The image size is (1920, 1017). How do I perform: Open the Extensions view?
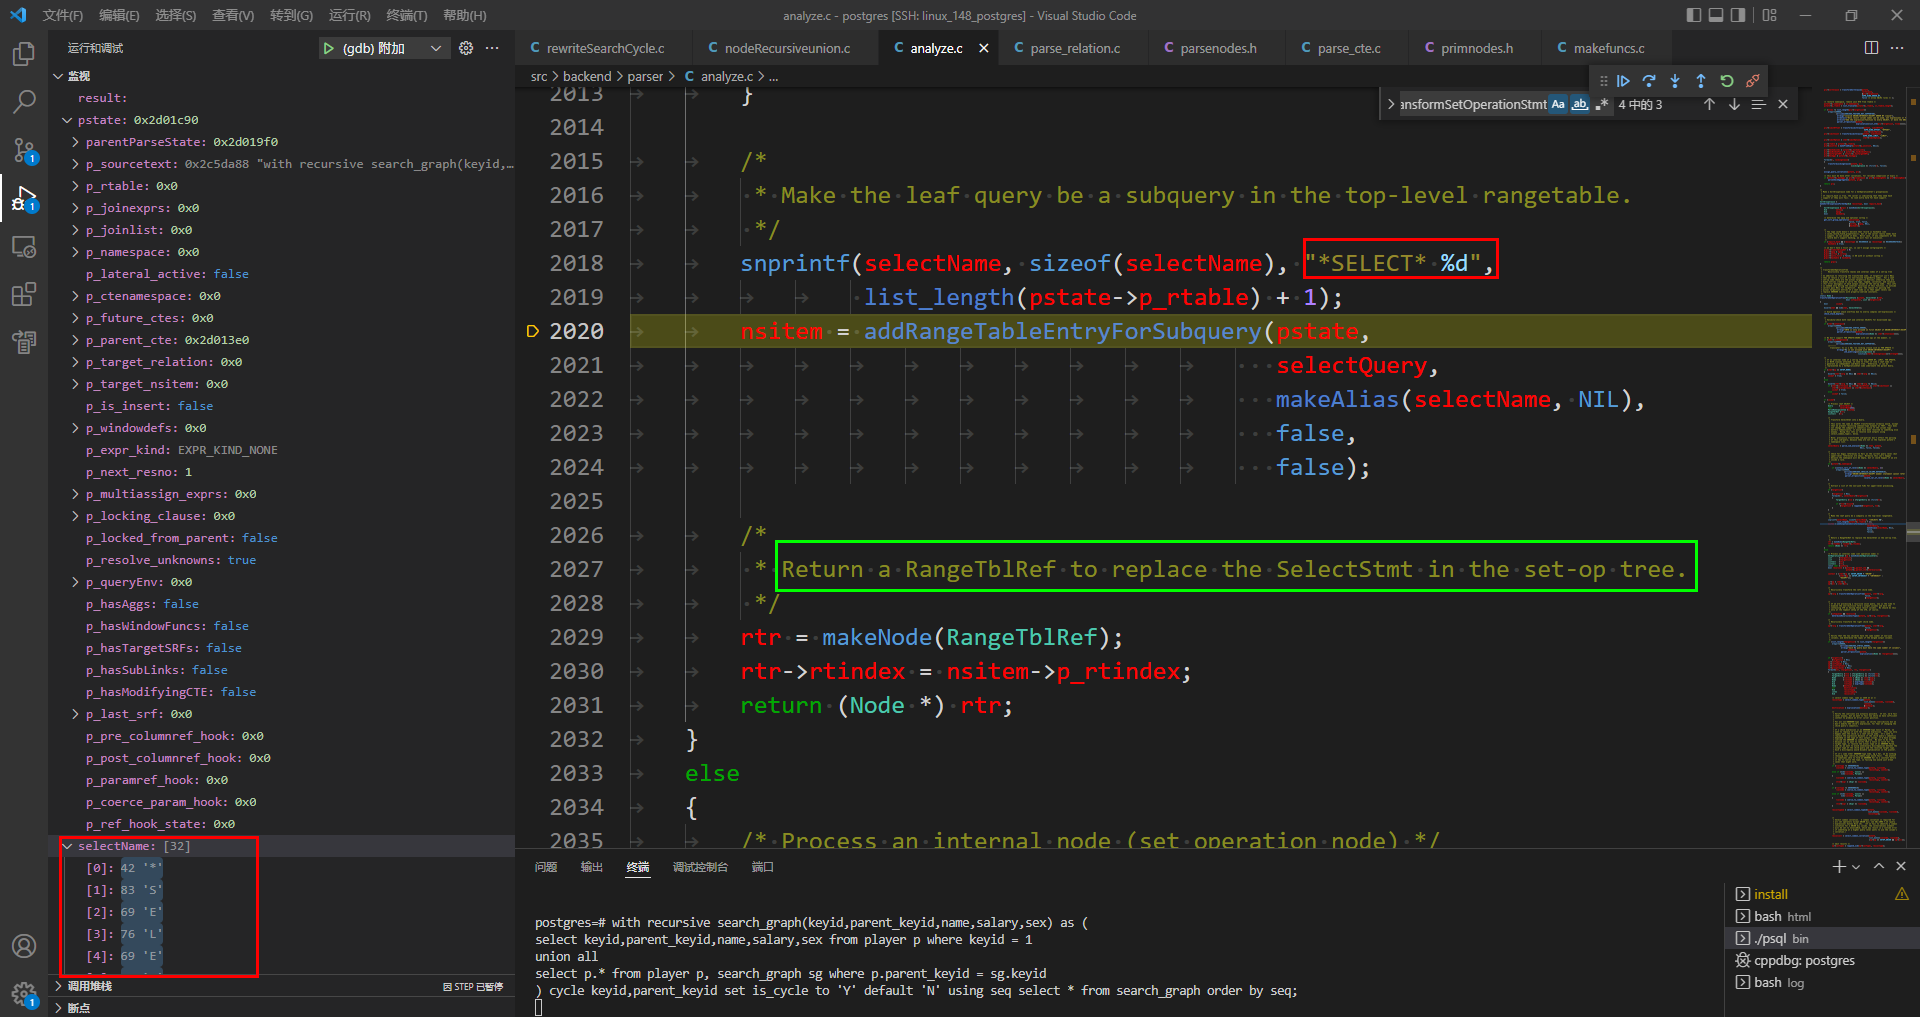point(24,294)
